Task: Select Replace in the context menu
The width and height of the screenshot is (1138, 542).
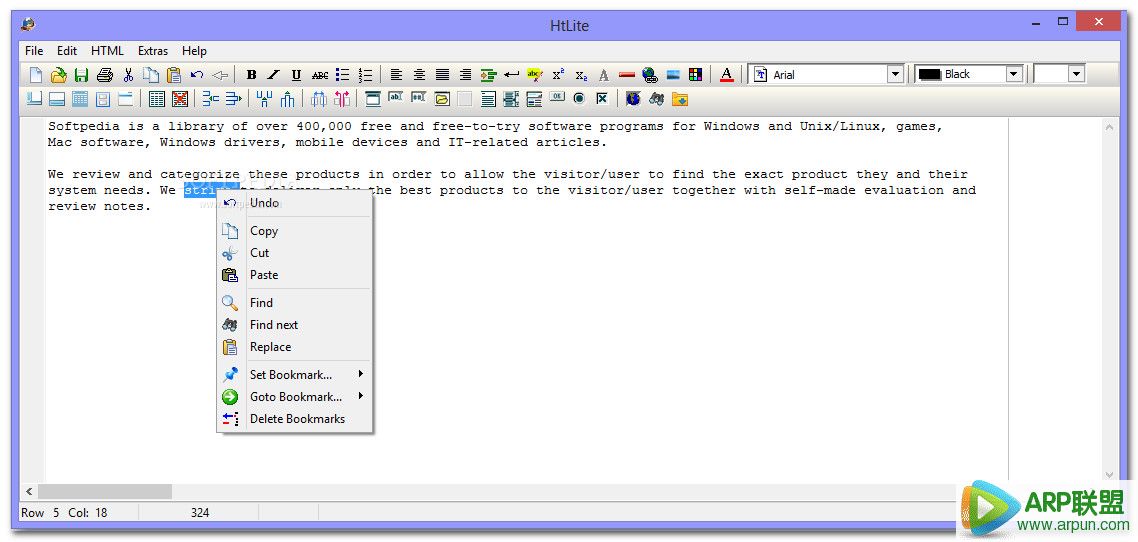Action: click(270, 347)
